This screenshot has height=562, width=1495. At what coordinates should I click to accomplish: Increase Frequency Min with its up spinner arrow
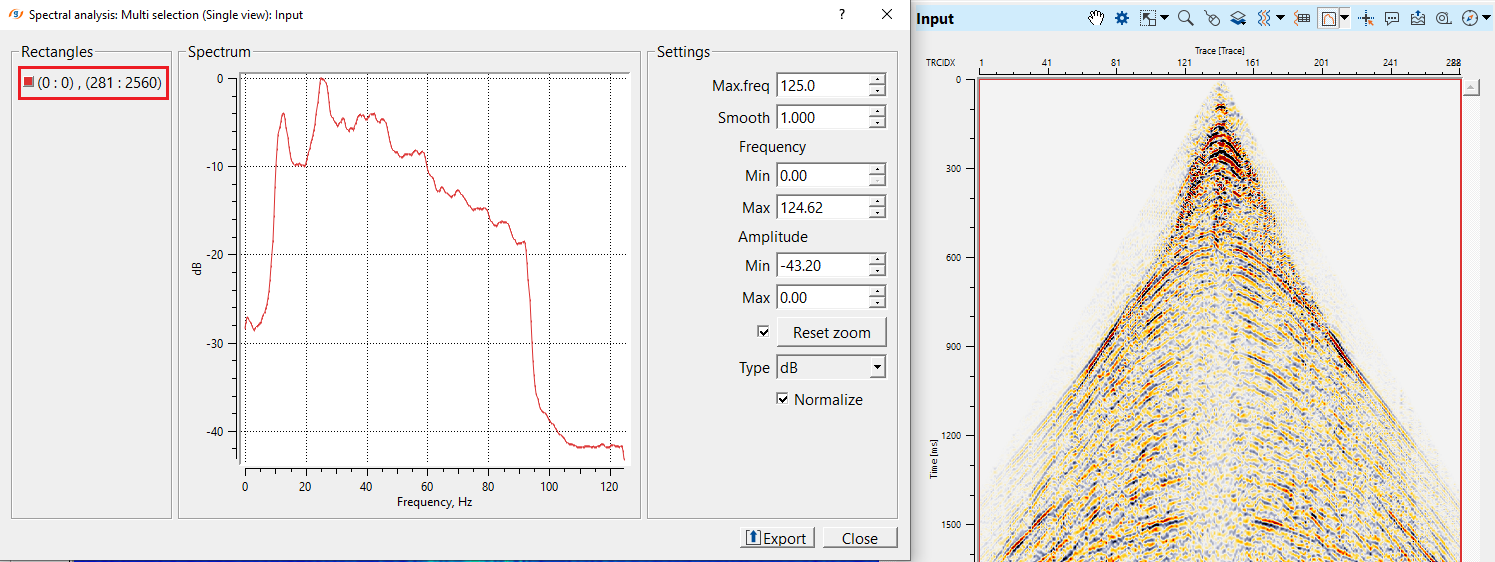click(x=877, y=170)
